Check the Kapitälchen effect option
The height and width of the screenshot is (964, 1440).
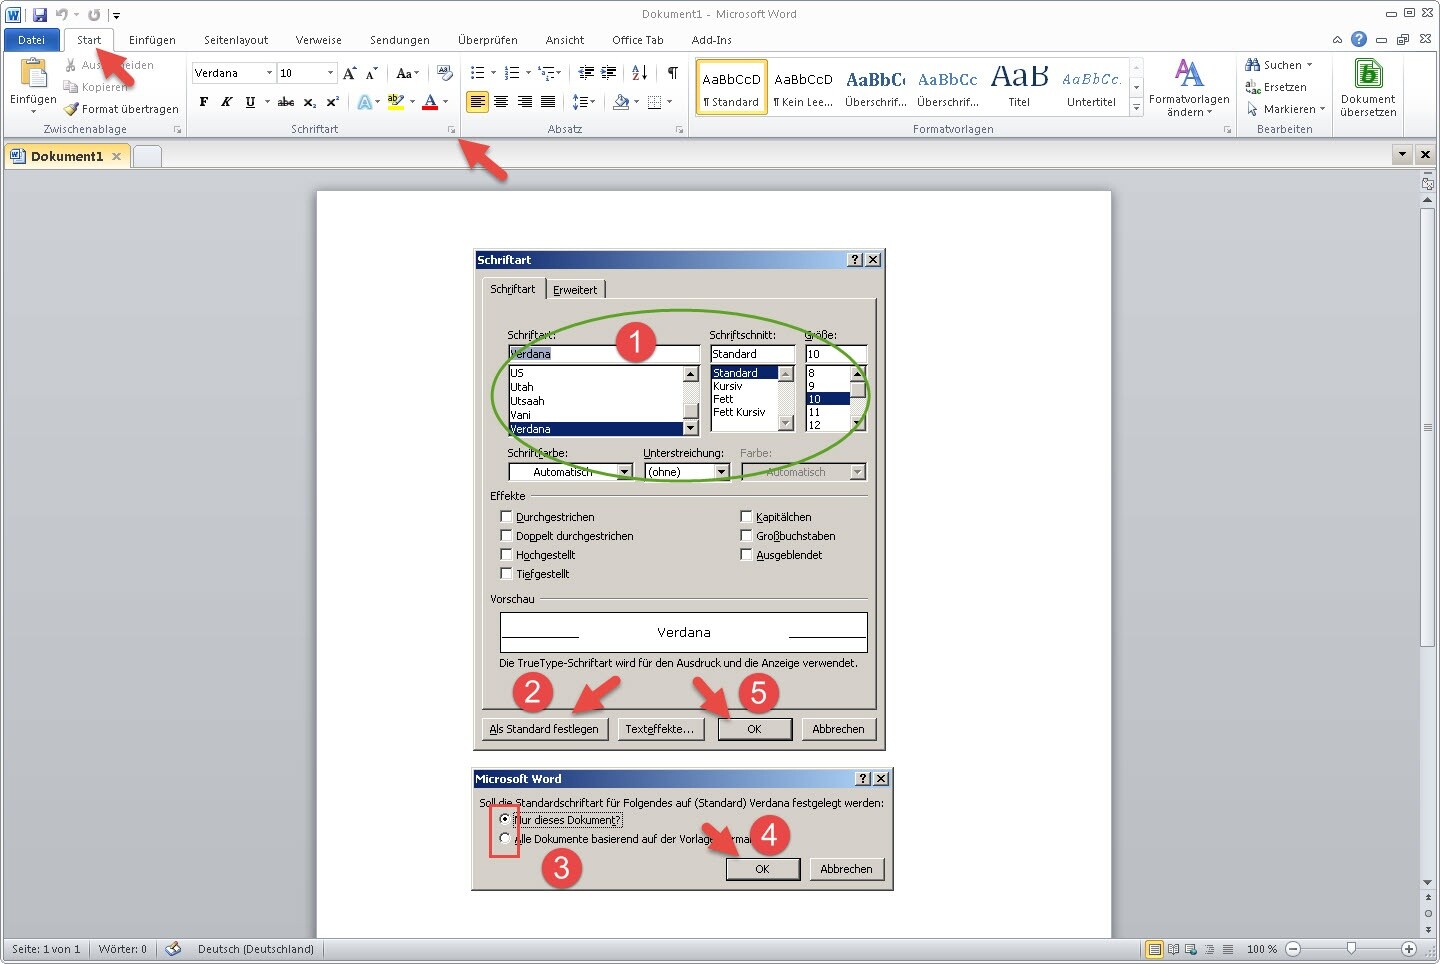746,517
